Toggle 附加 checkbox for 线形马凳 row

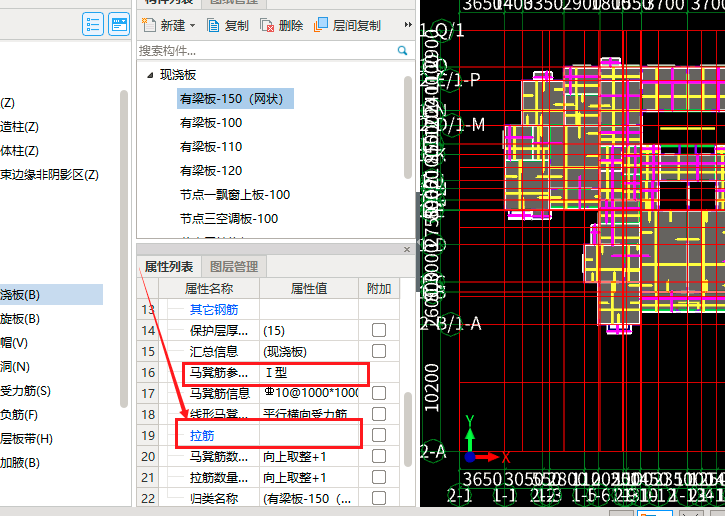(379, 414)
